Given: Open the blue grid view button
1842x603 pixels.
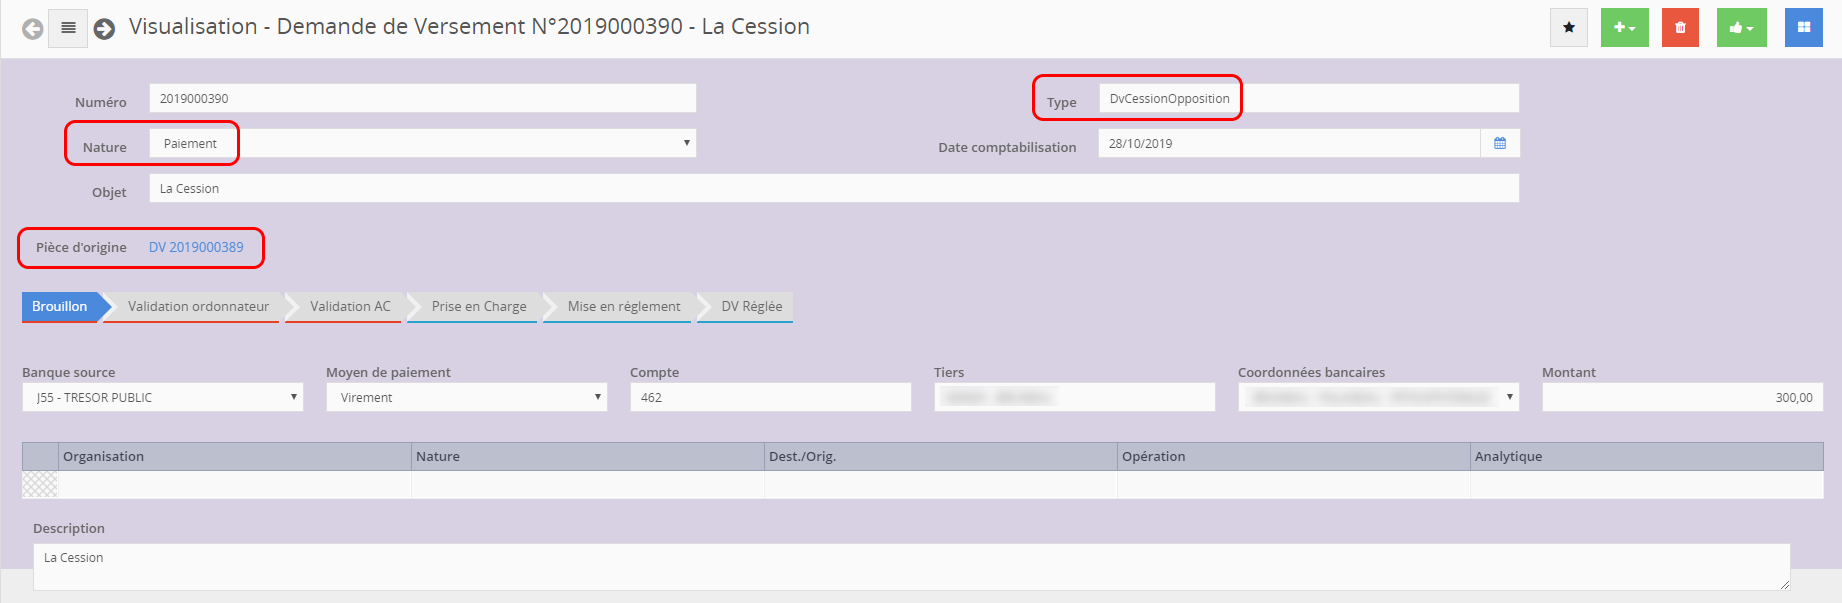Looking at the screenshot, I should coord(1803,28).
